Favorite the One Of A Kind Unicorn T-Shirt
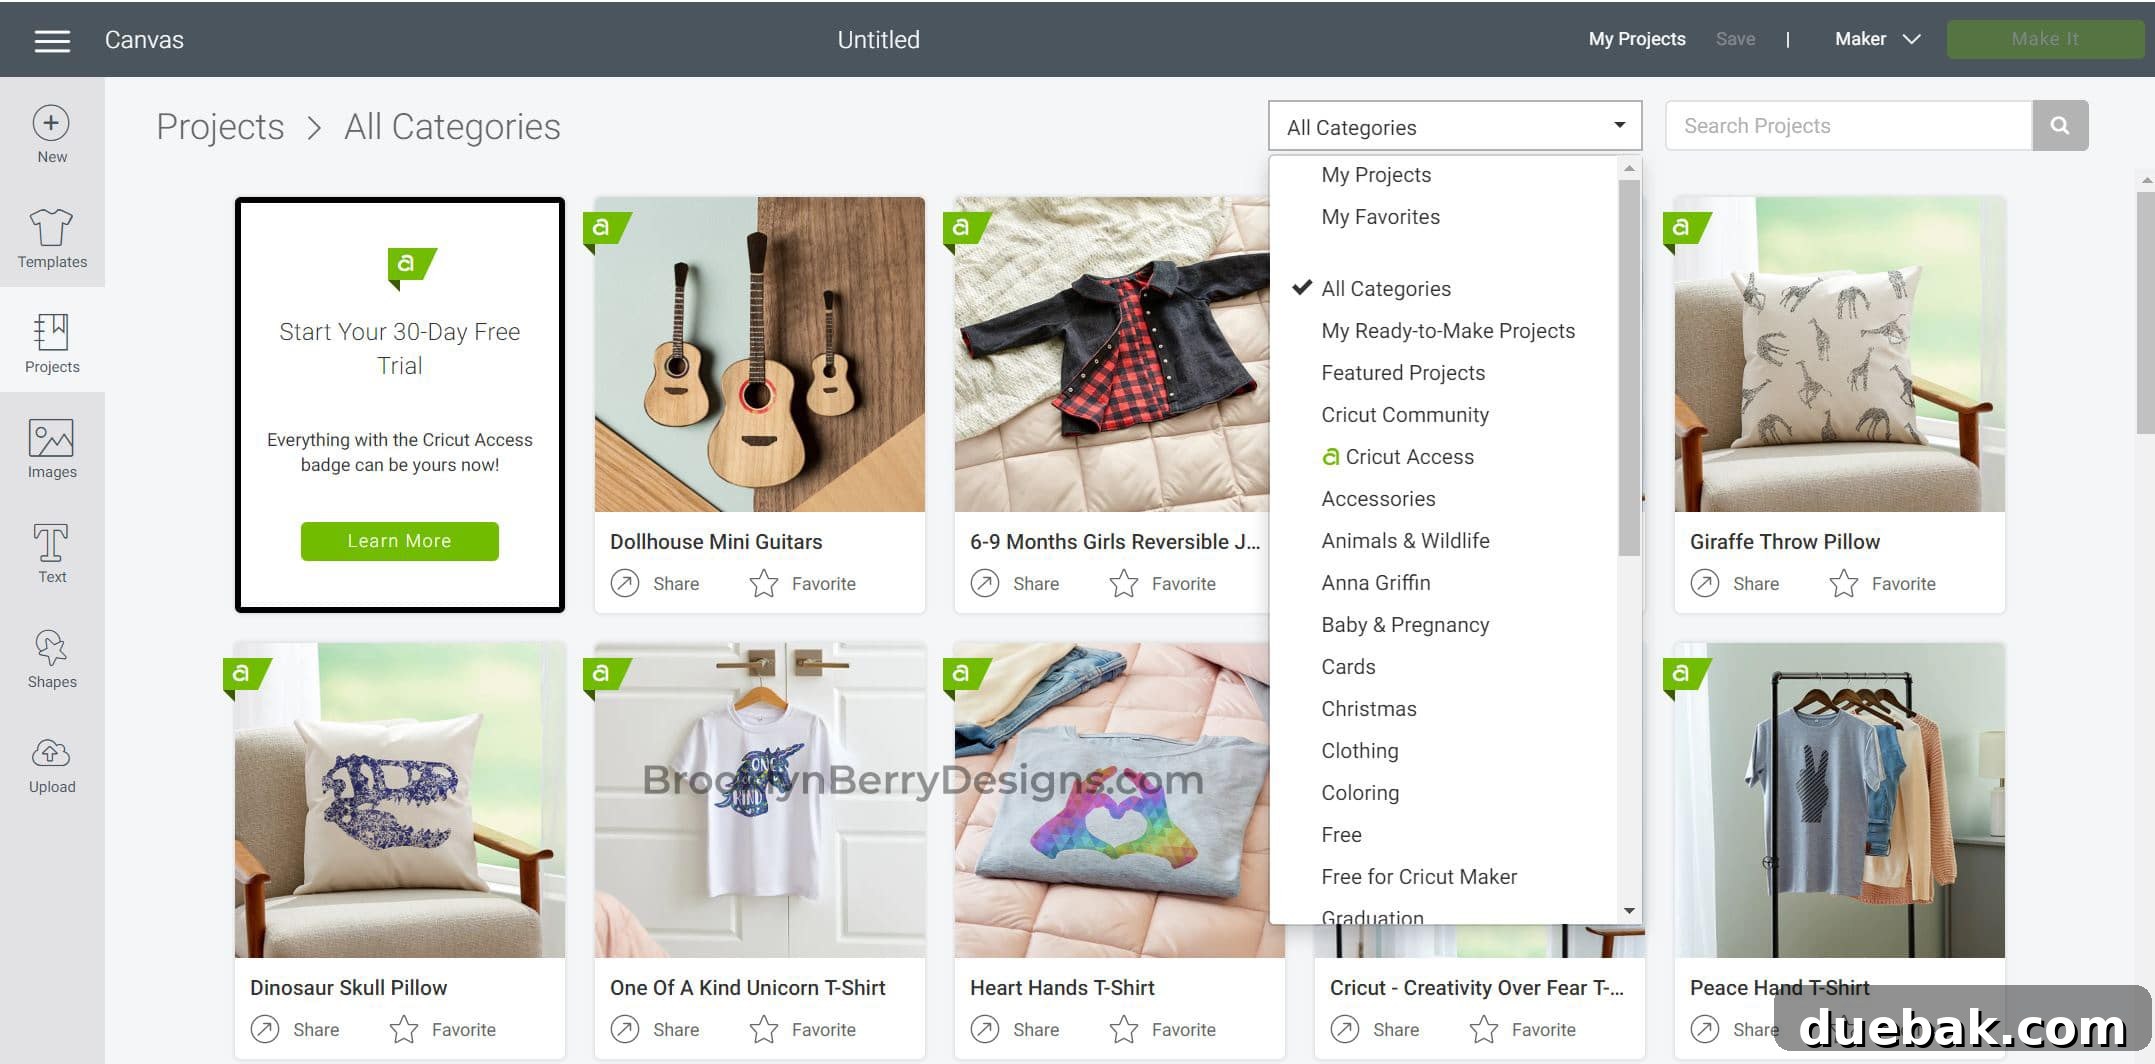This screenshot has height=1064, width=2155. coord(803,1029)
